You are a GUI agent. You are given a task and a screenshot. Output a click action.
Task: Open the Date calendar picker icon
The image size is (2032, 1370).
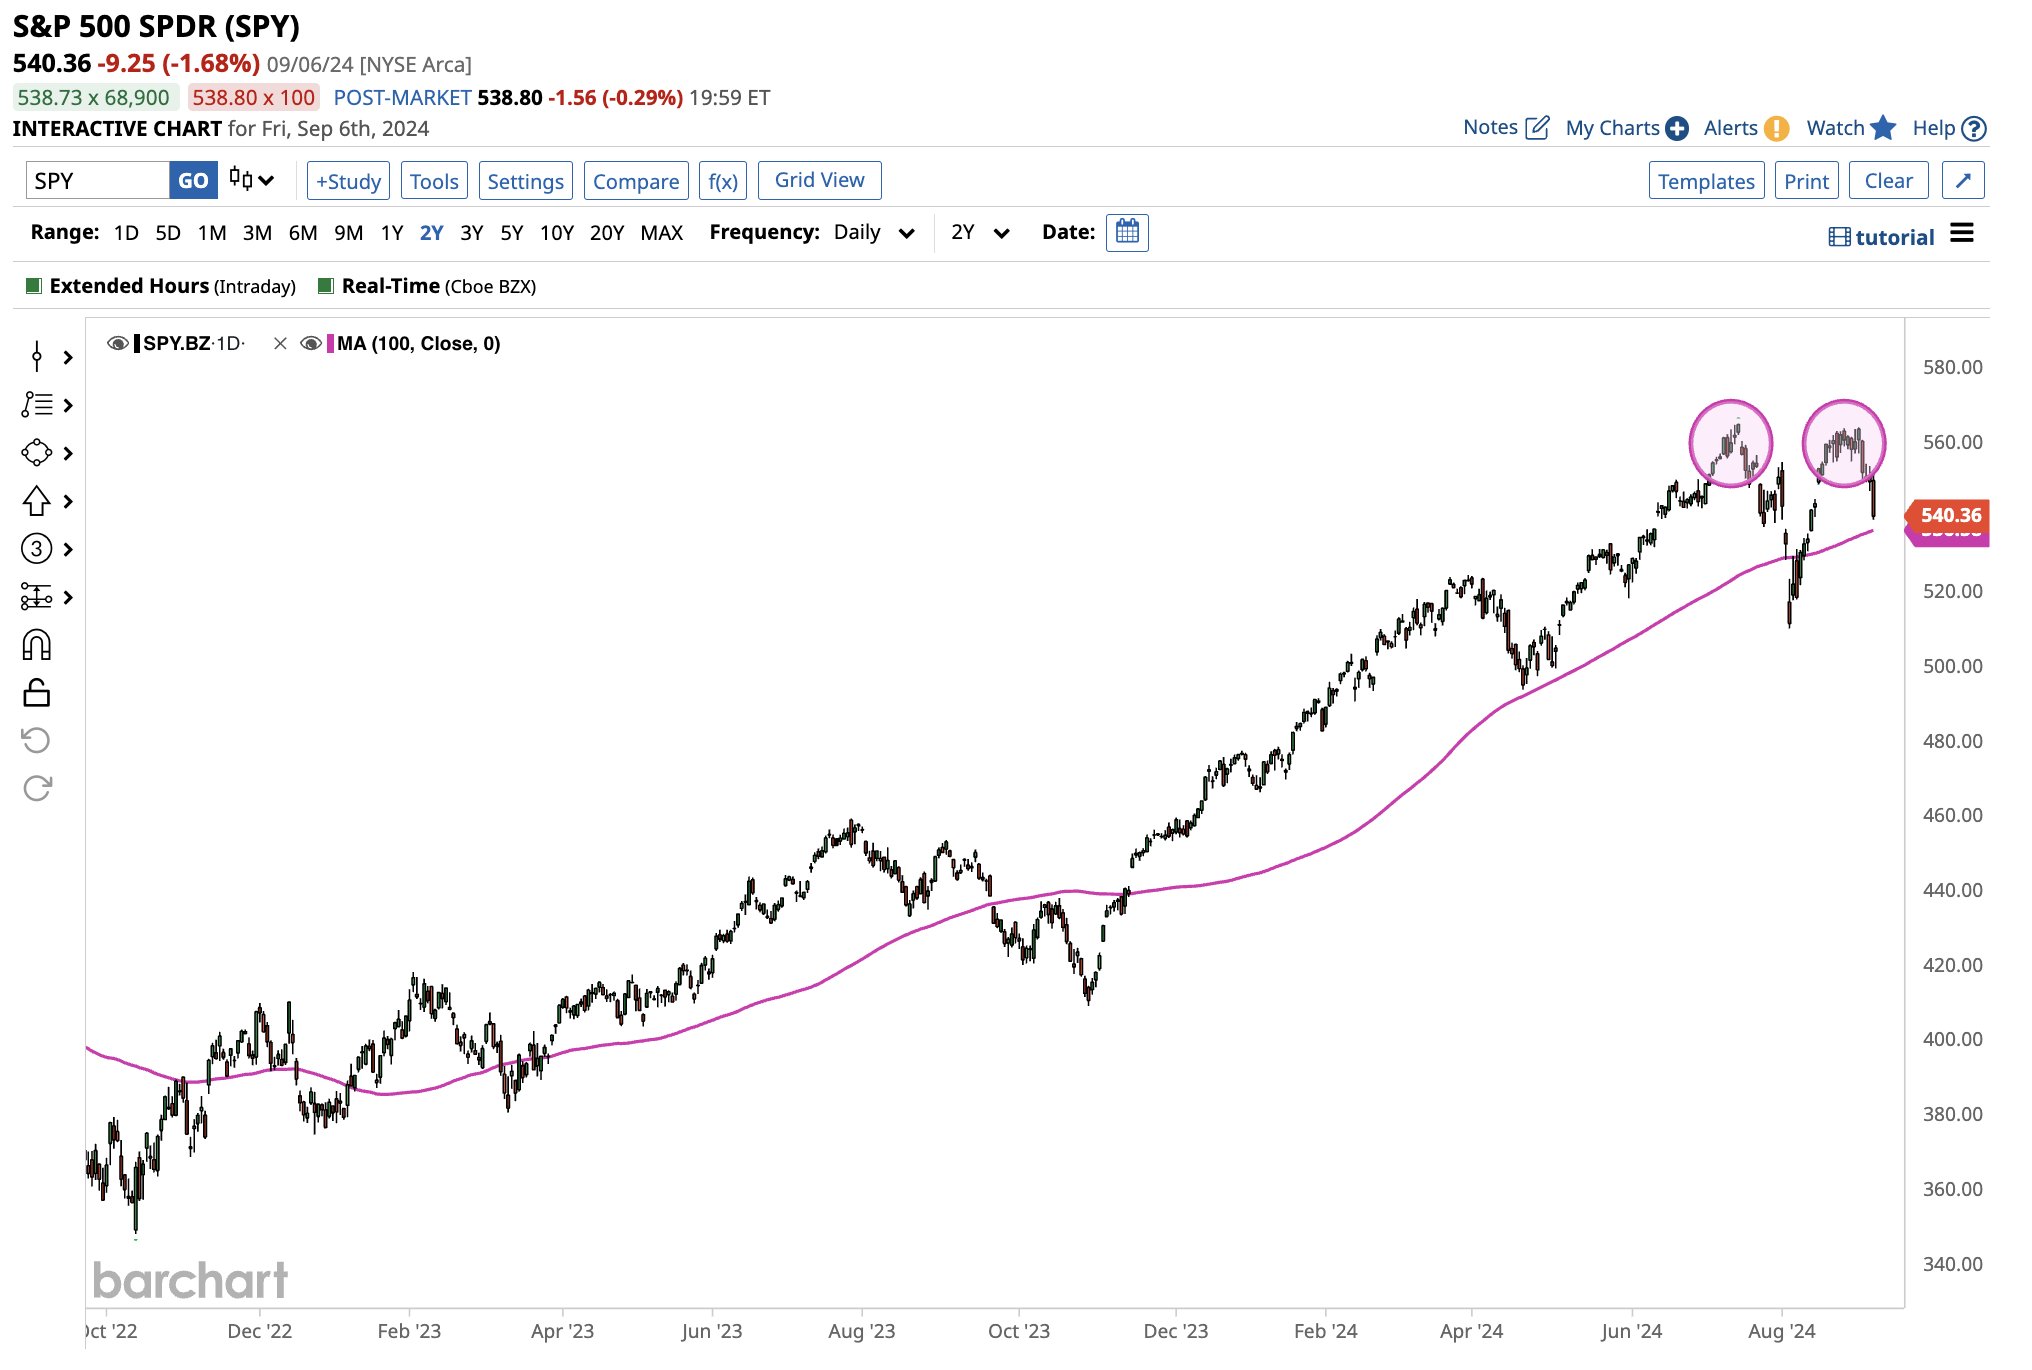click(1127, 233)
